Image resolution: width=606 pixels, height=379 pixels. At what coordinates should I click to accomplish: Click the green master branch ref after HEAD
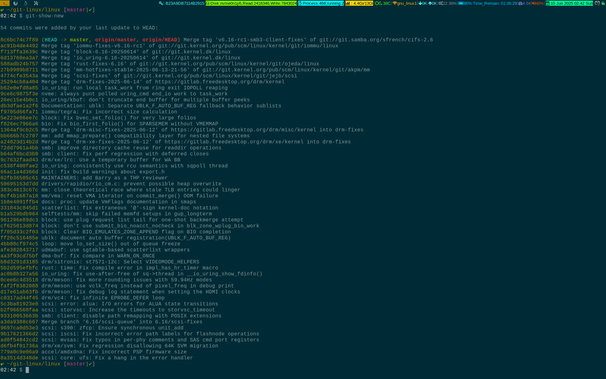pos(79,40)
